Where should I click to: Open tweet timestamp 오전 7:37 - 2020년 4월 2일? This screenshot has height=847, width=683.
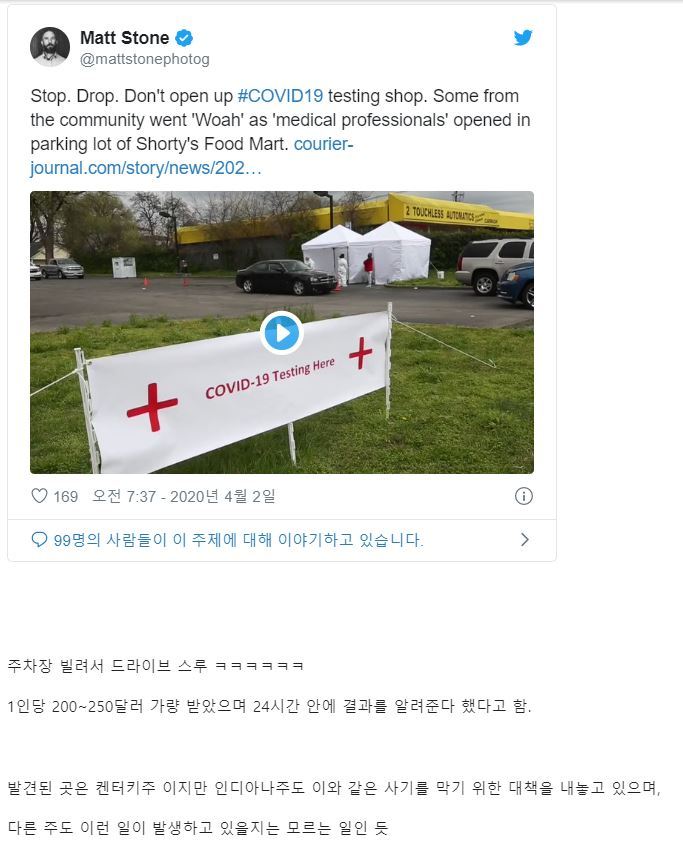pos(184,496)
